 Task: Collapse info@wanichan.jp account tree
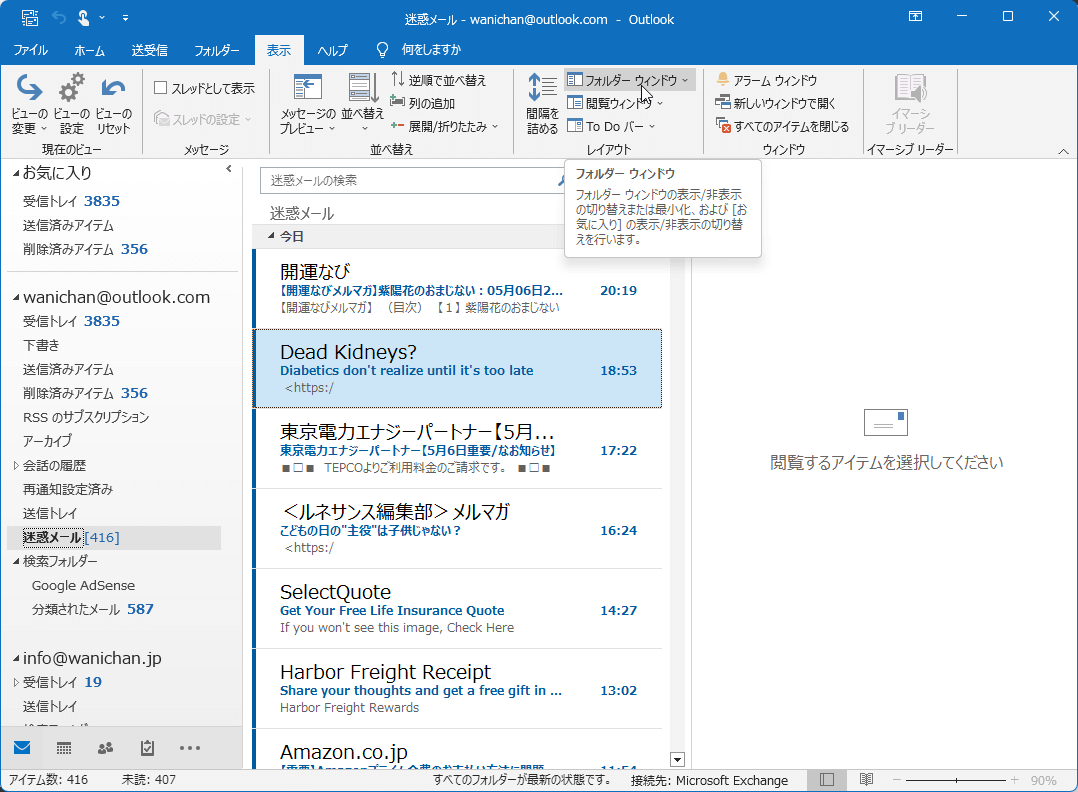[x=16, y=659]
